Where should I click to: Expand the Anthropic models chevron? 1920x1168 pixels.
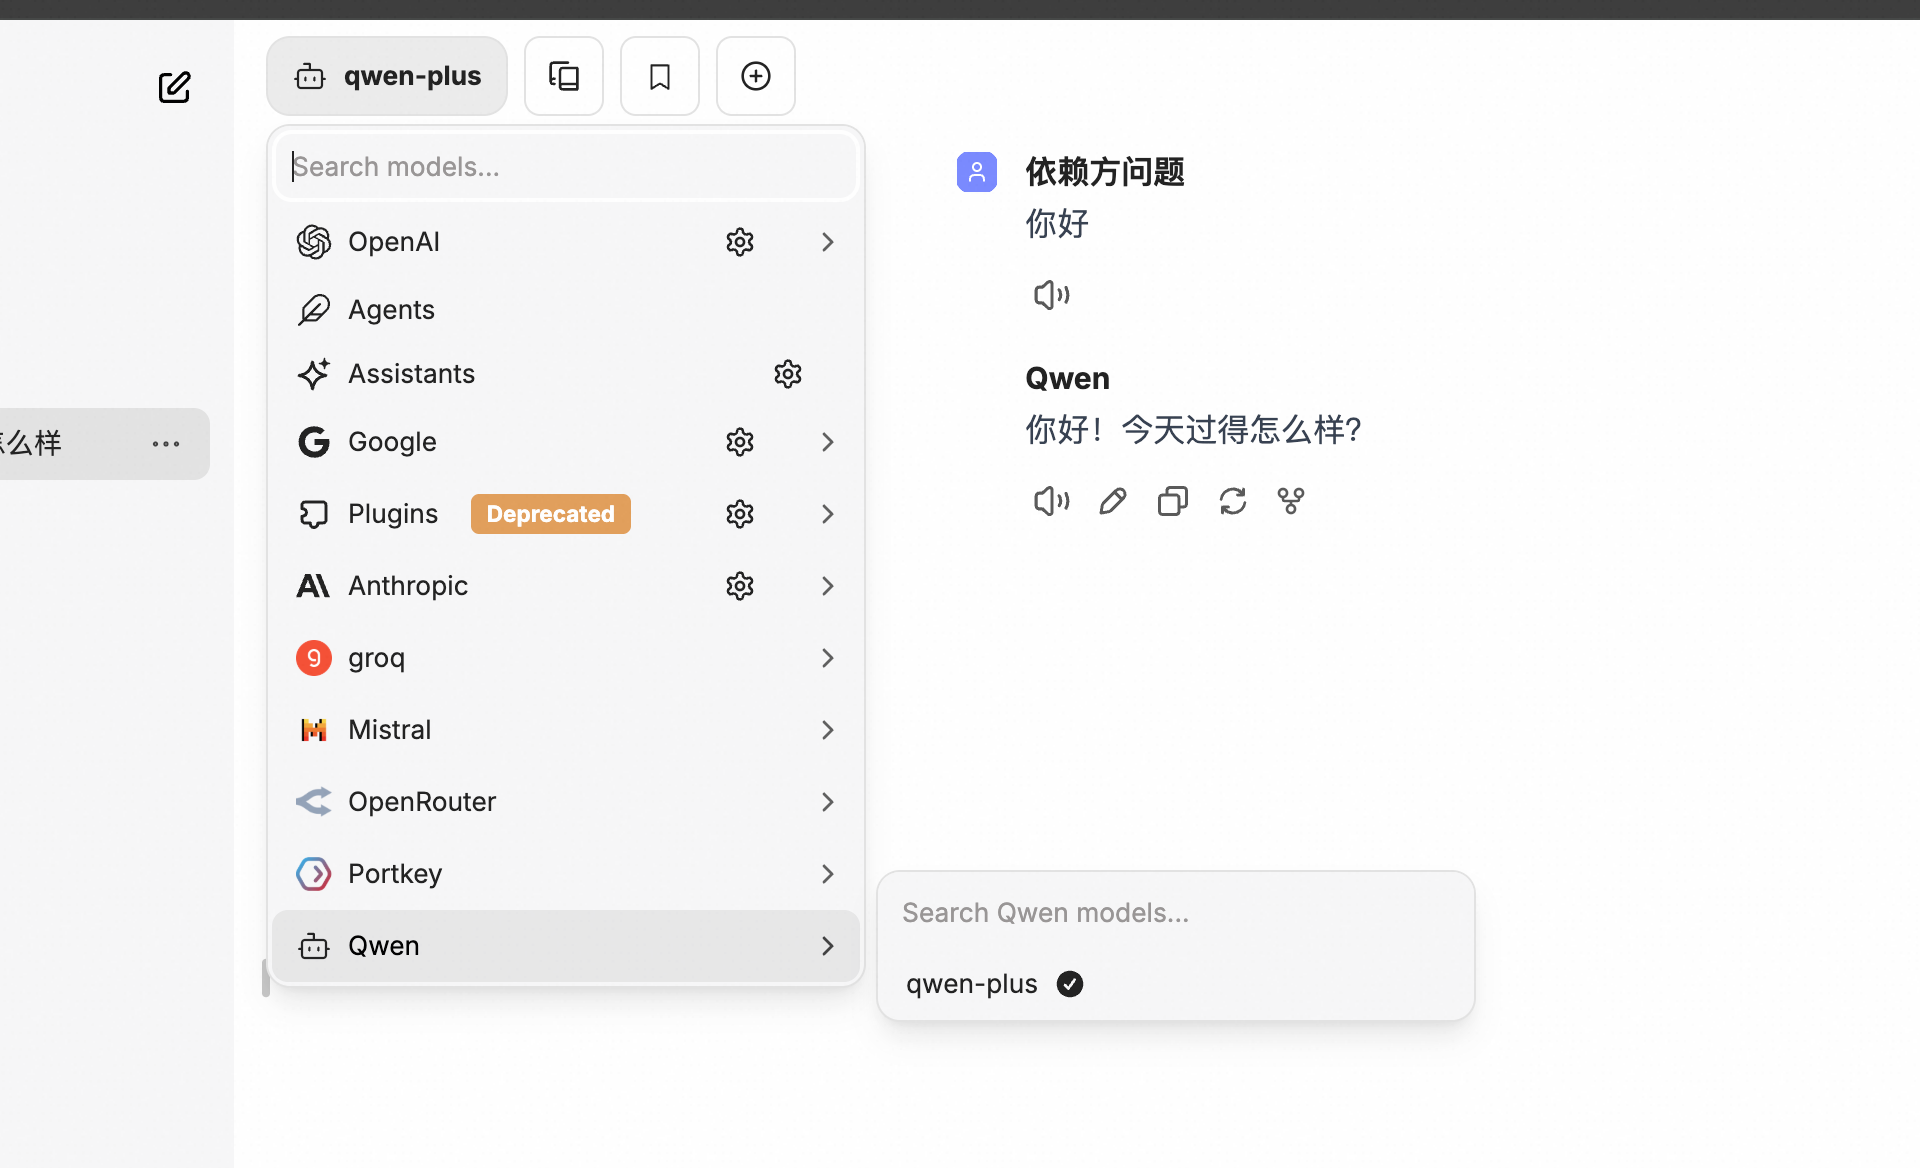click(827, 586)
